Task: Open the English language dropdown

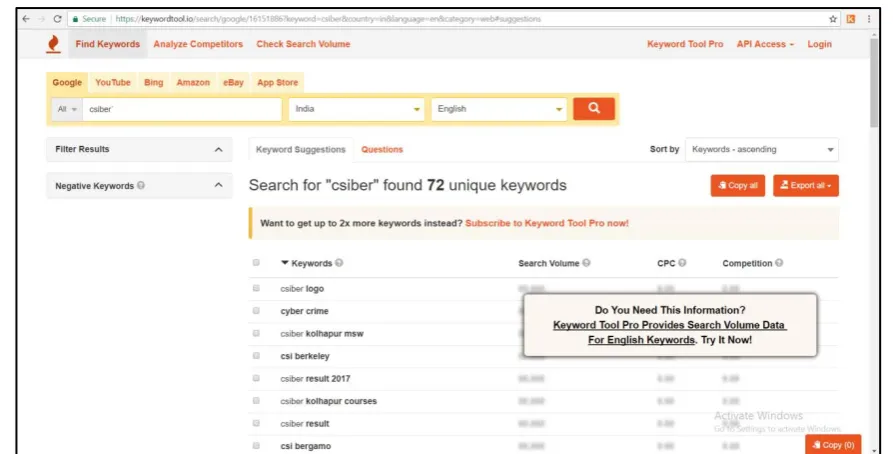Action: tap(499, 109)
